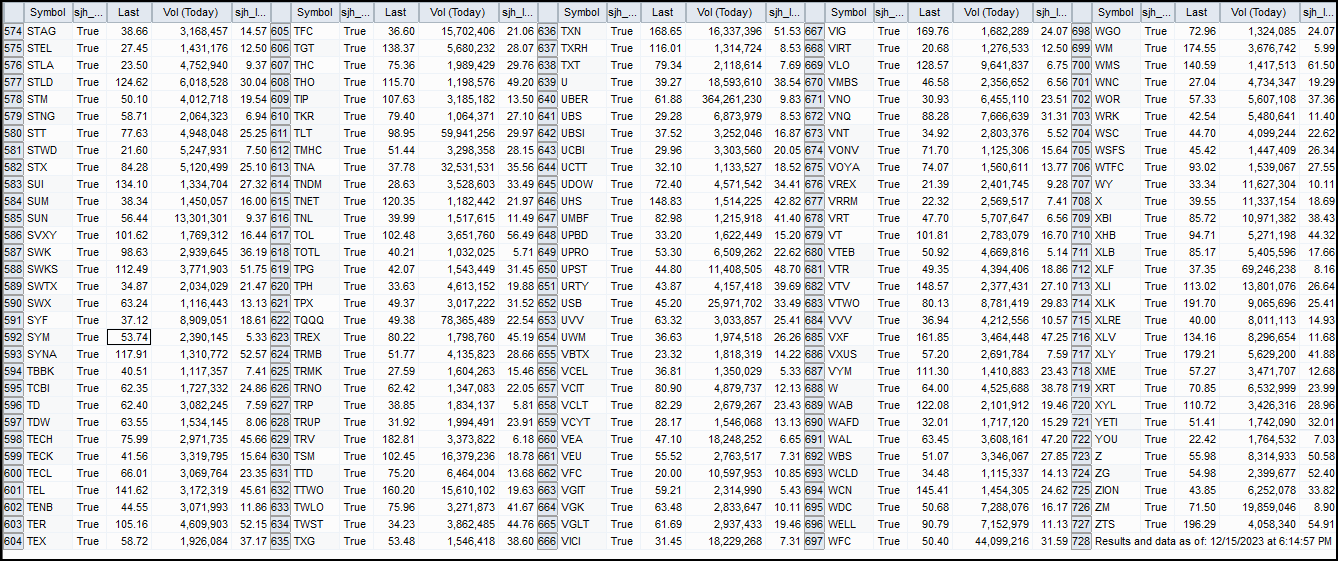Click row number 666
This screenshot has width=1338, height=561.
click(x=547, y=541)
